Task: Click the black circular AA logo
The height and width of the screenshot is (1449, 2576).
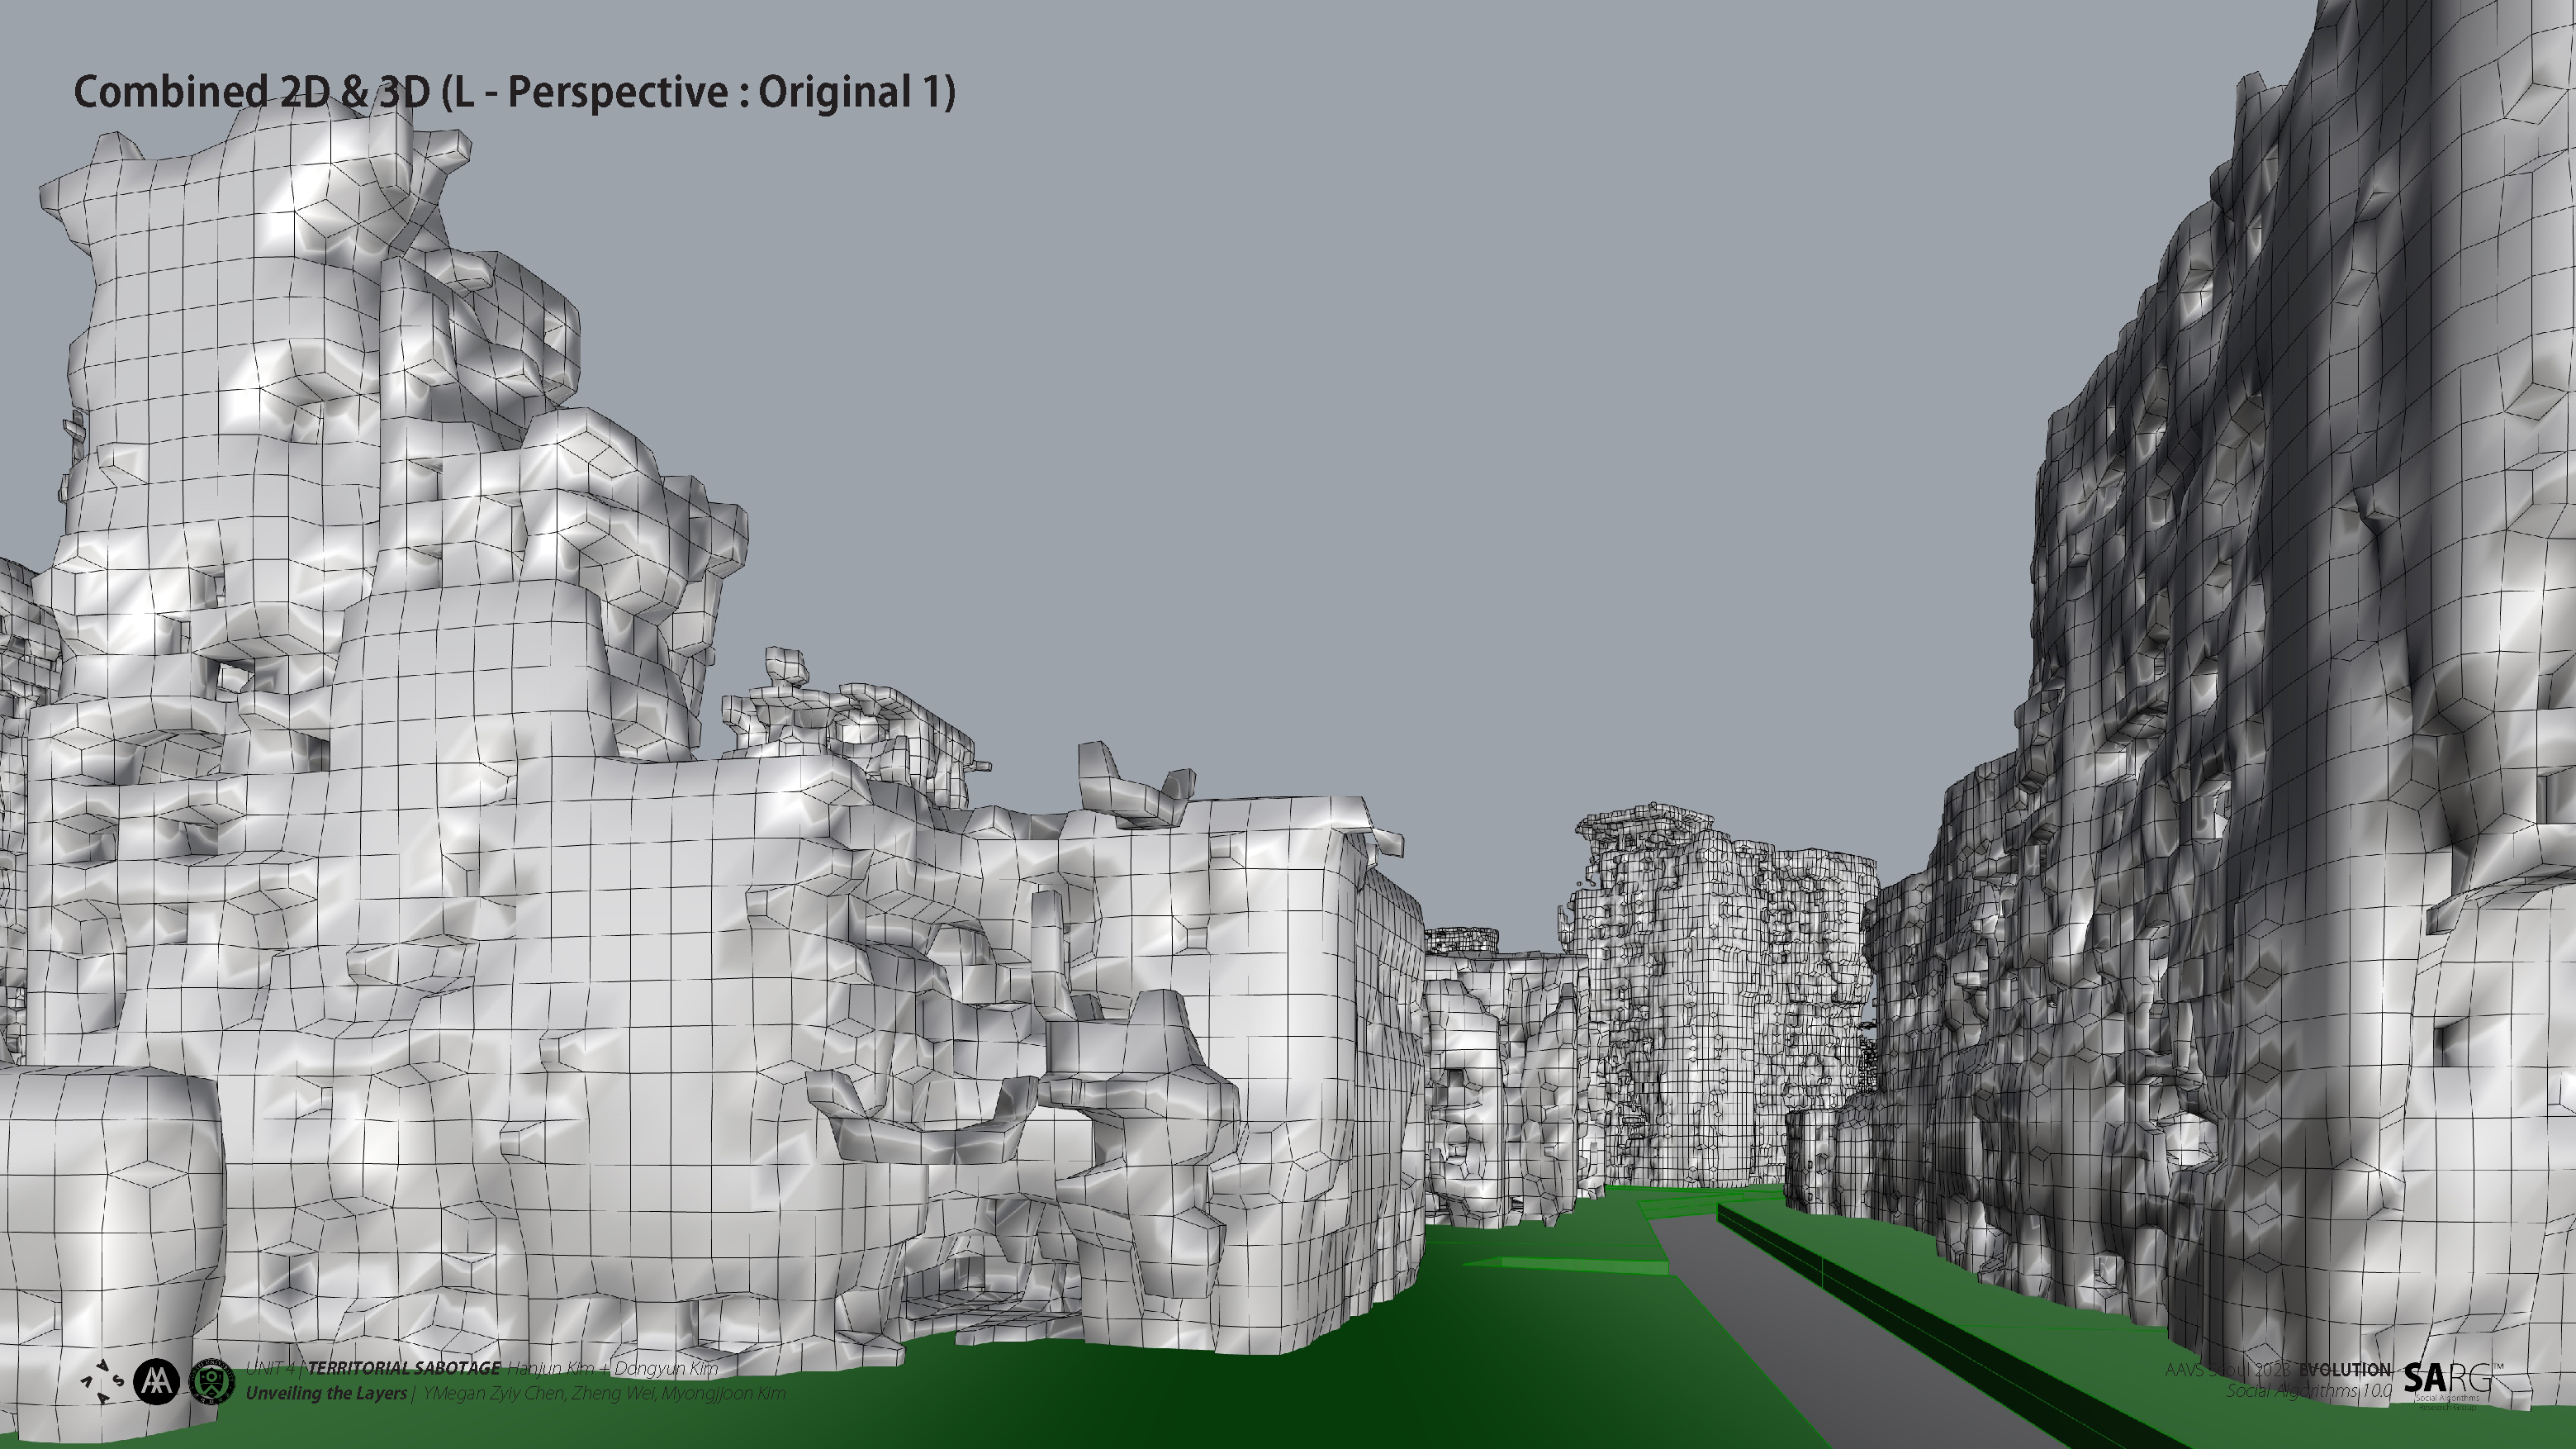Action: 156,1382
